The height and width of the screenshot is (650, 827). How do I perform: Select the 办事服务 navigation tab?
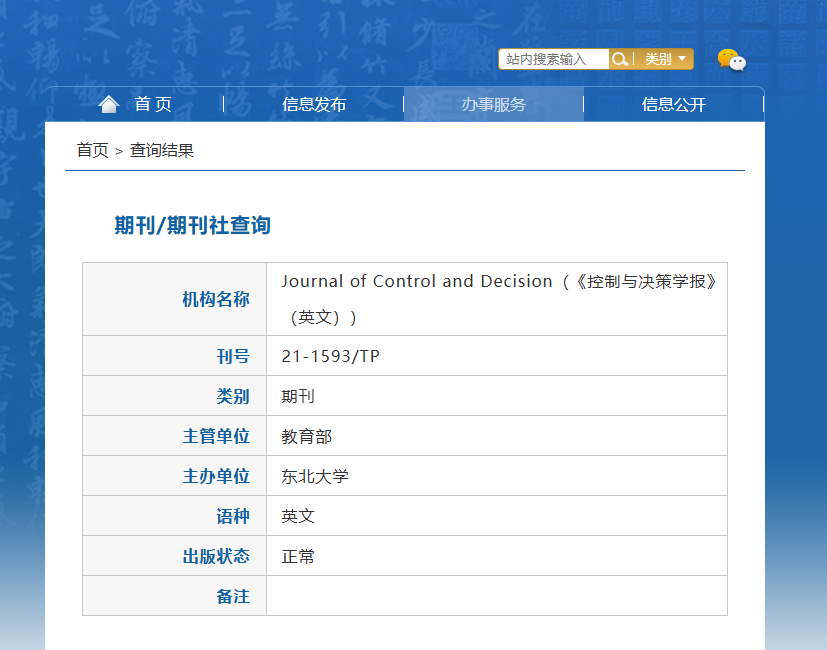(x=494, y=104)
